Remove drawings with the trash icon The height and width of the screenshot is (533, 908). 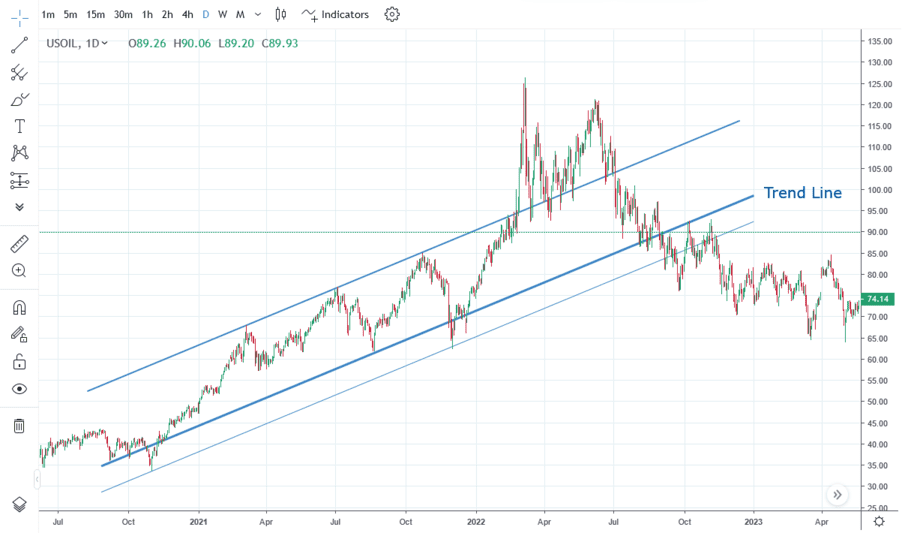(x=18, y=426)
